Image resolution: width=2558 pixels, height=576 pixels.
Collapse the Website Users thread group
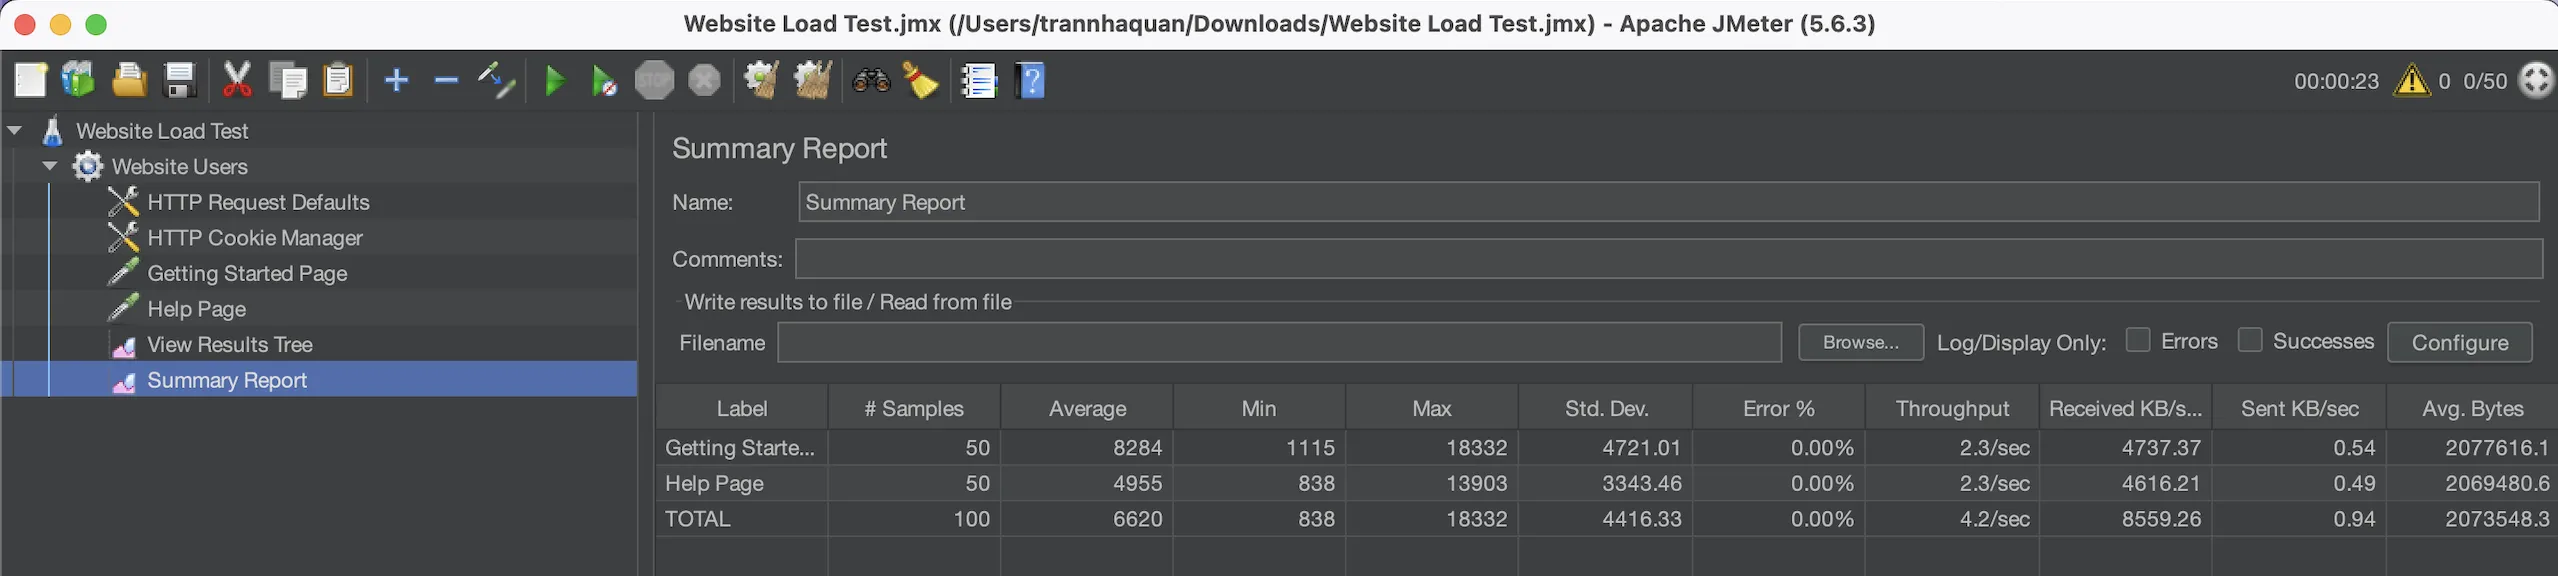tap(50, 167)
